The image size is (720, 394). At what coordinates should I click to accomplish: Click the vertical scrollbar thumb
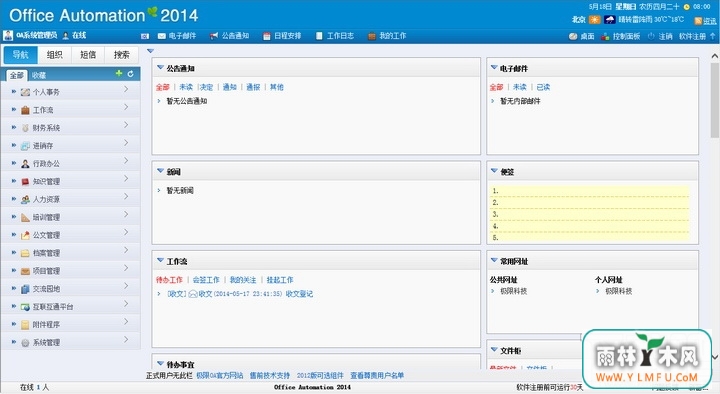714,100
